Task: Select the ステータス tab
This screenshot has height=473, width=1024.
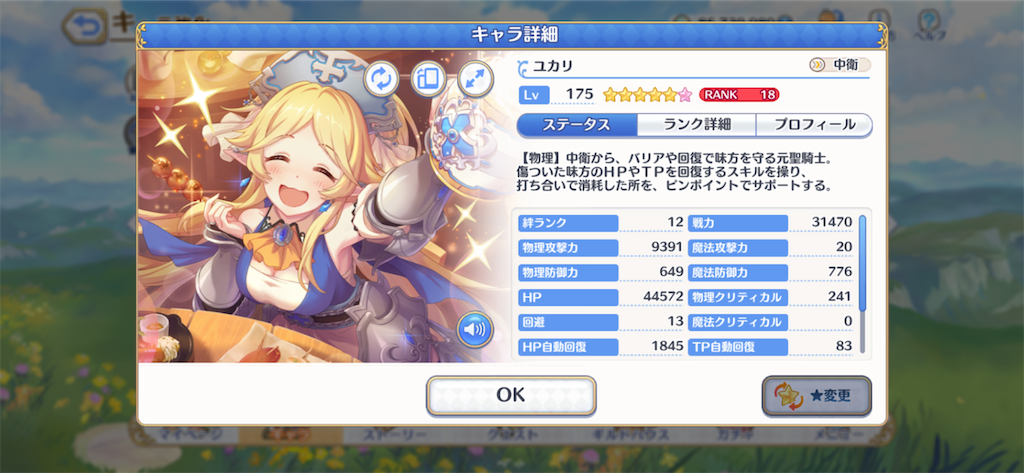Action: pyautogui.click(x=577, y=125)
